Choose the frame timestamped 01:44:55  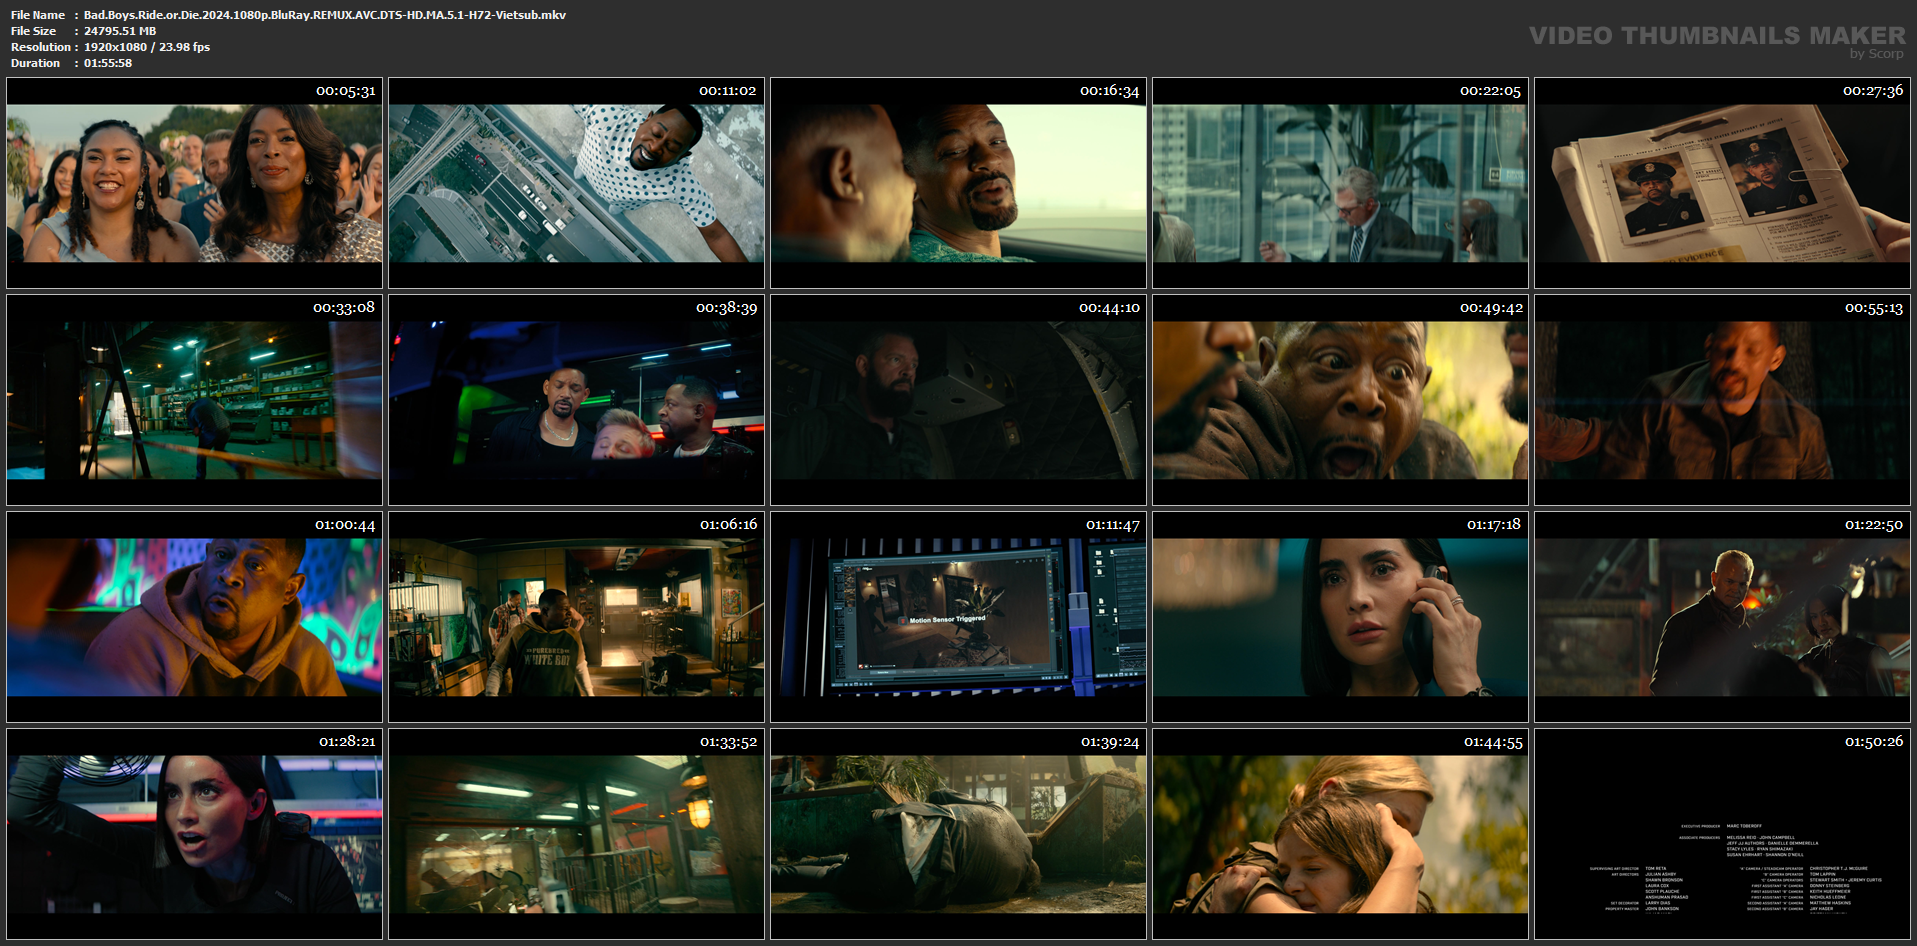pyautogui.click(x=1340, y=834)
